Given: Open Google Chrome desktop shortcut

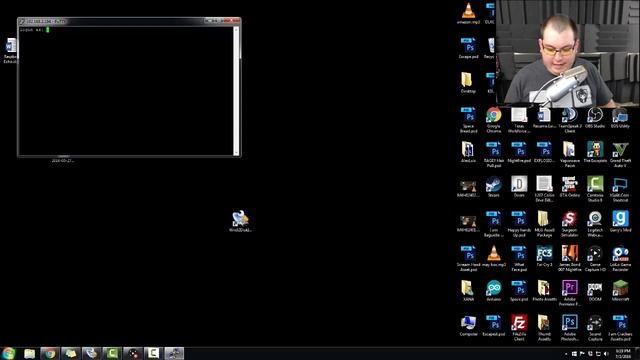Looking at the screenshot, I should click(493, 120).
